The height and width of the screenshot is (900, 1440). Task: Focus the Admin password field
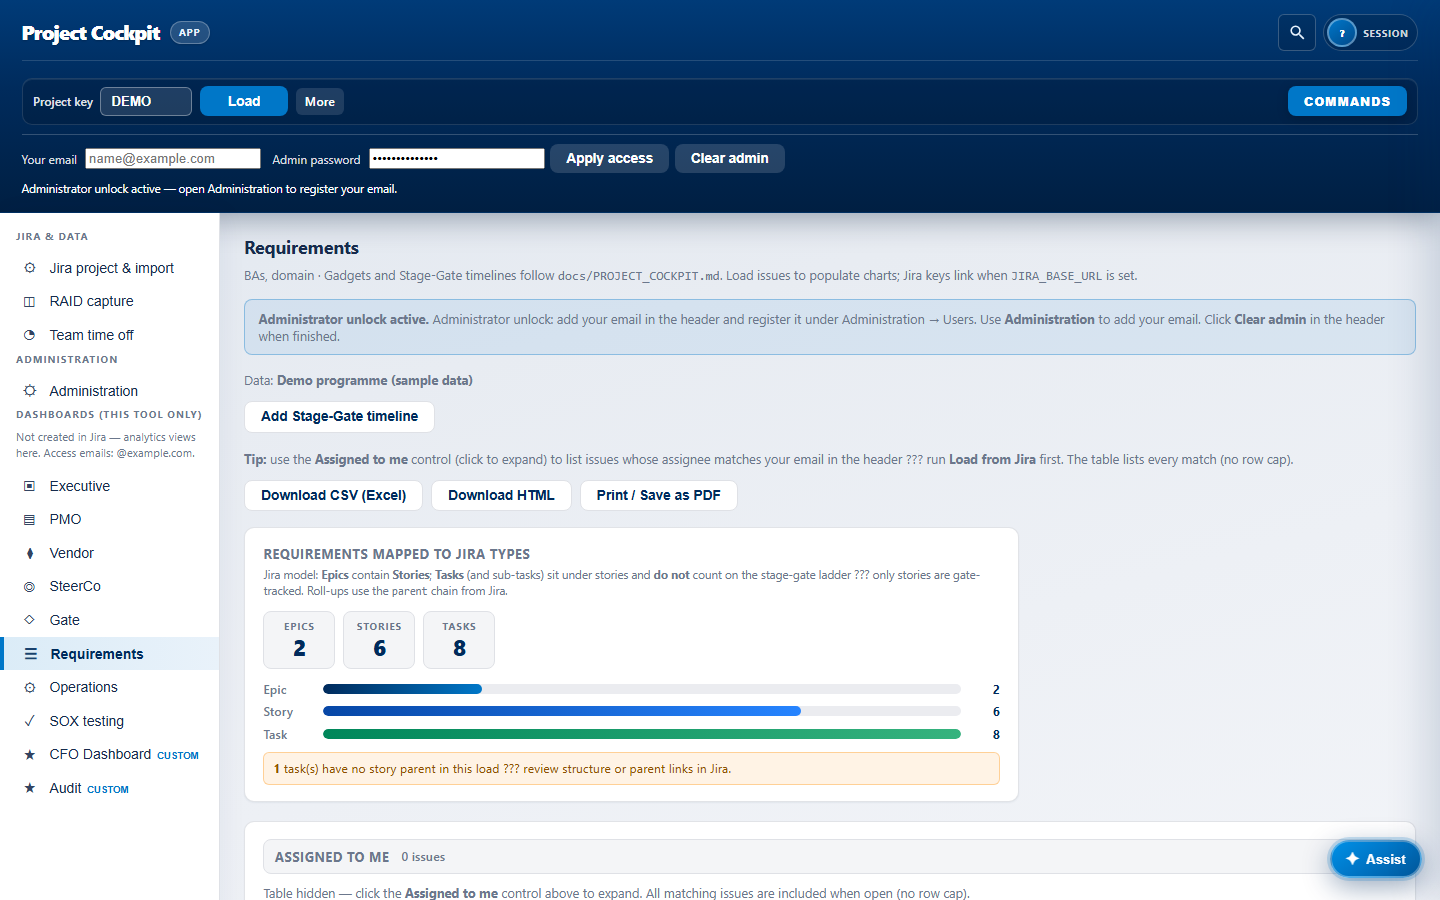(x=457, y=159)
